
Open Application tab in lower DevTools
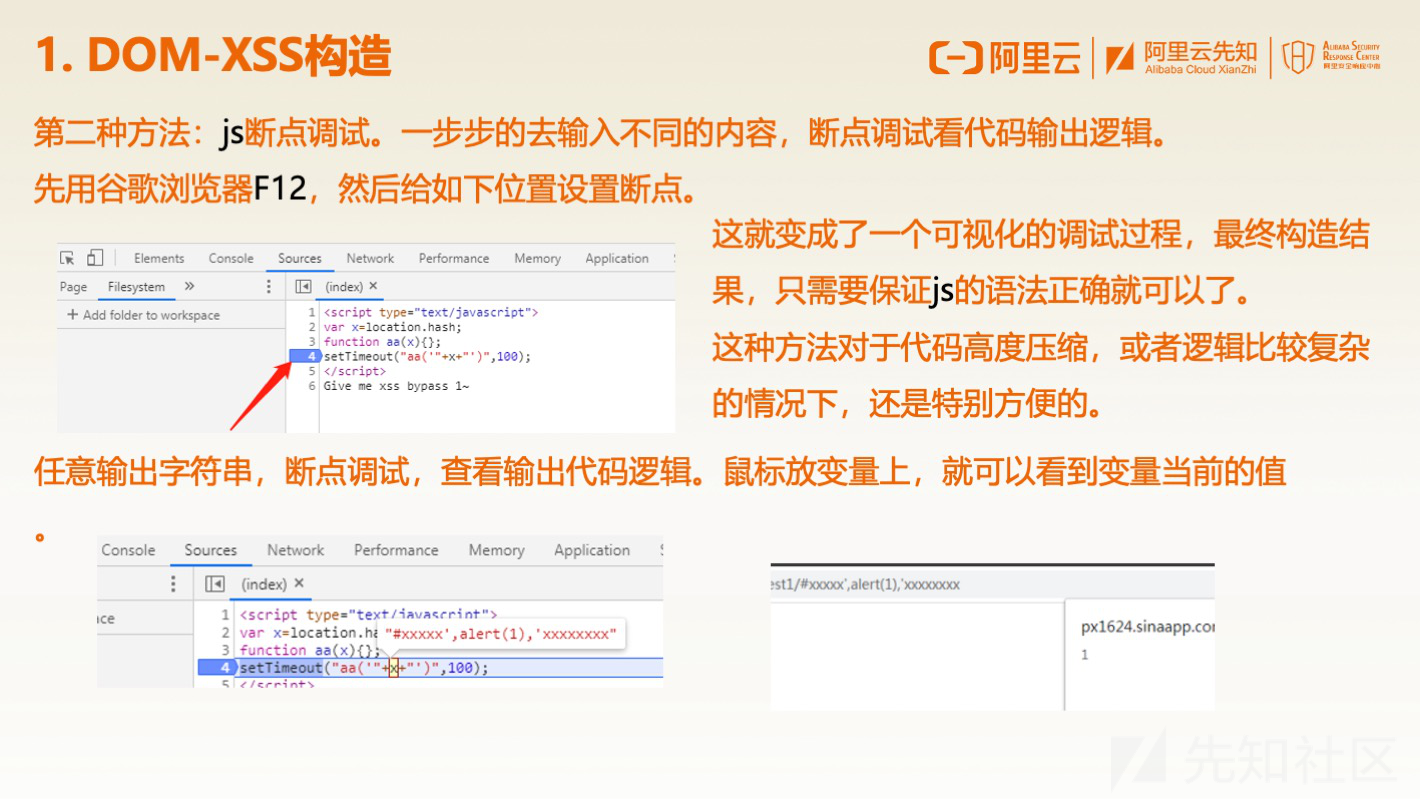coord(592,550)
